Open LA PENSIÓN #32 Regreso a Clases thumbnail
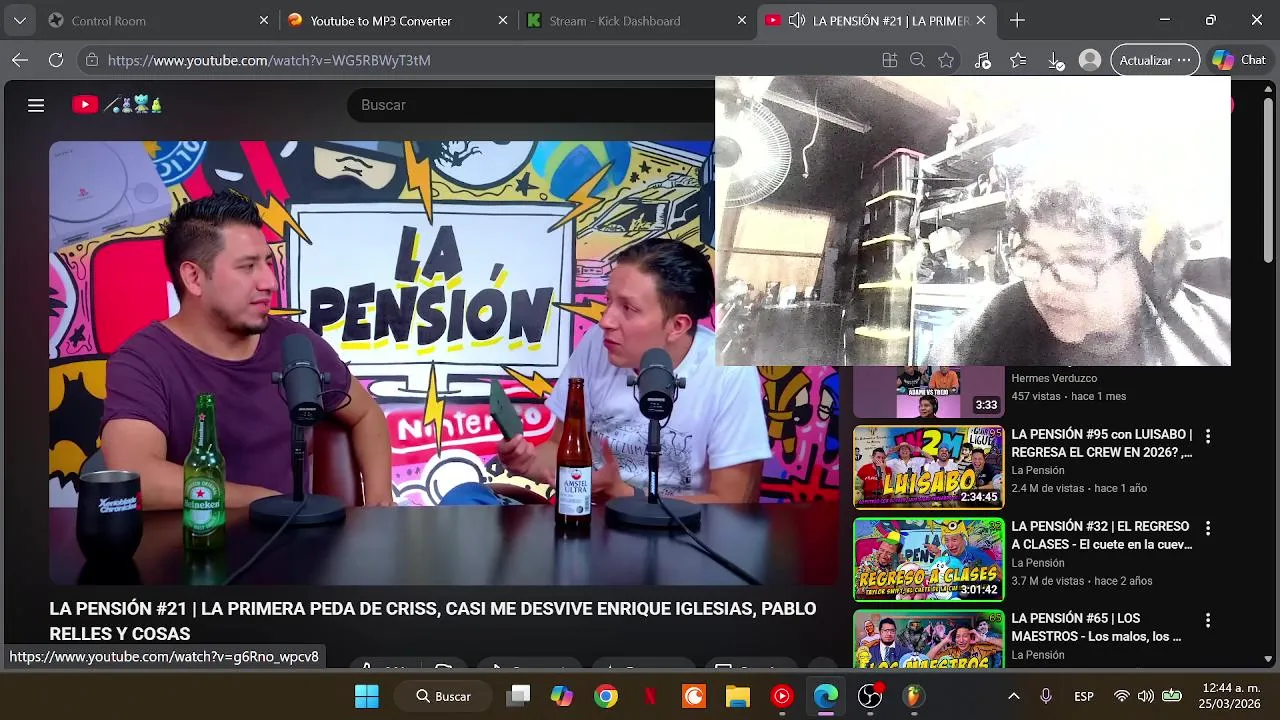 (928, 559)
